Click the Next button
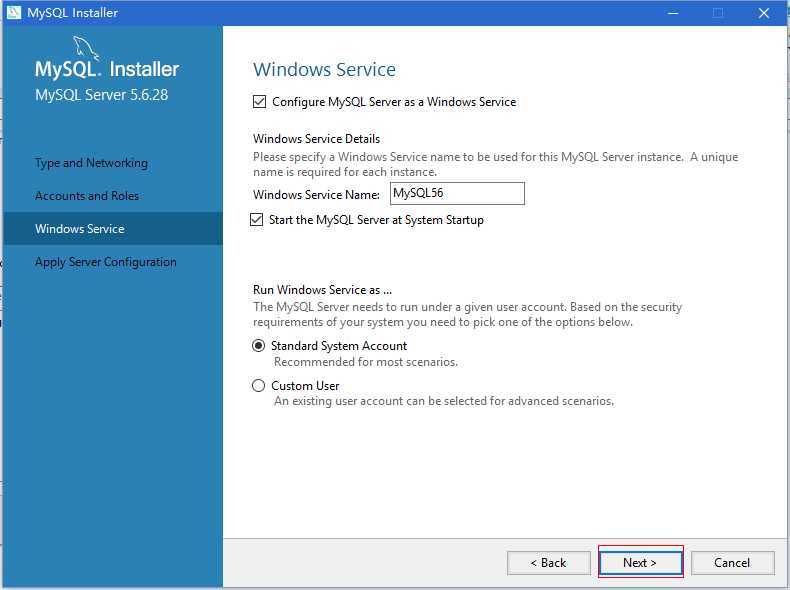 tap(640, 562)
